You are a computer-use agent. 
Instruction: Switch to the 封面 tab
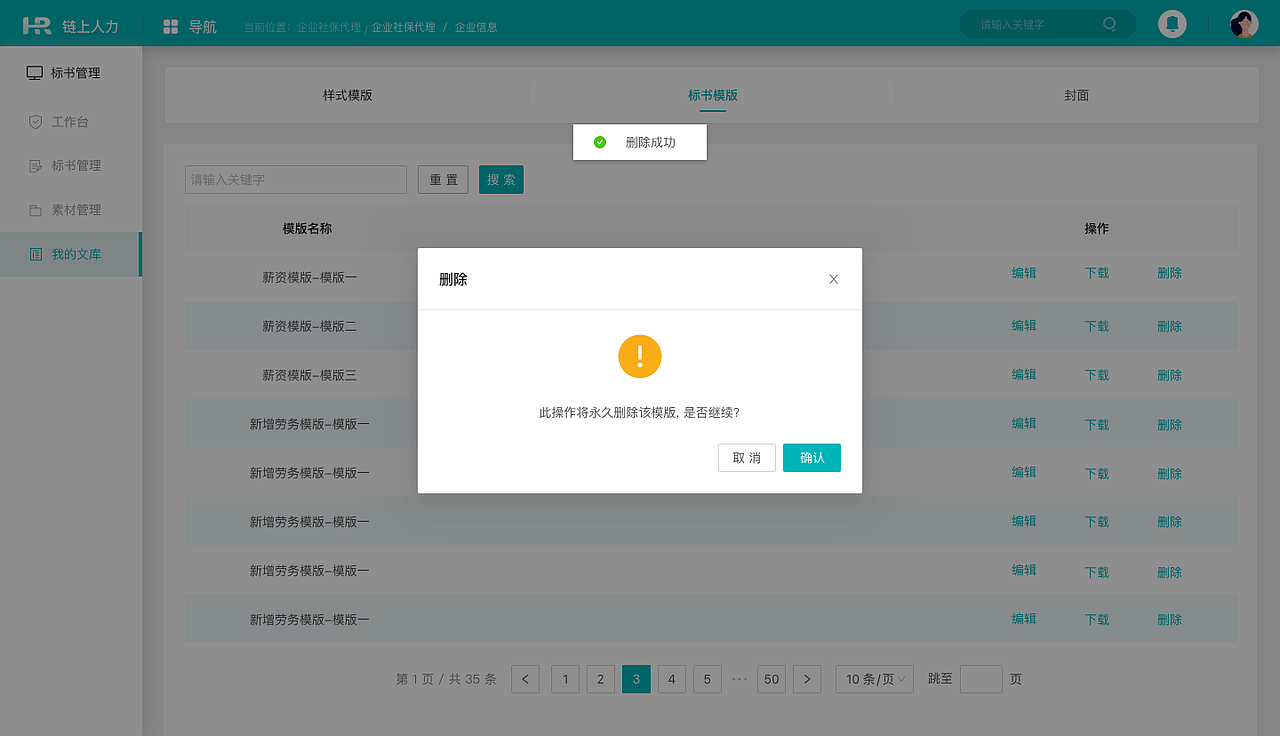click(x=1077, y=95)
